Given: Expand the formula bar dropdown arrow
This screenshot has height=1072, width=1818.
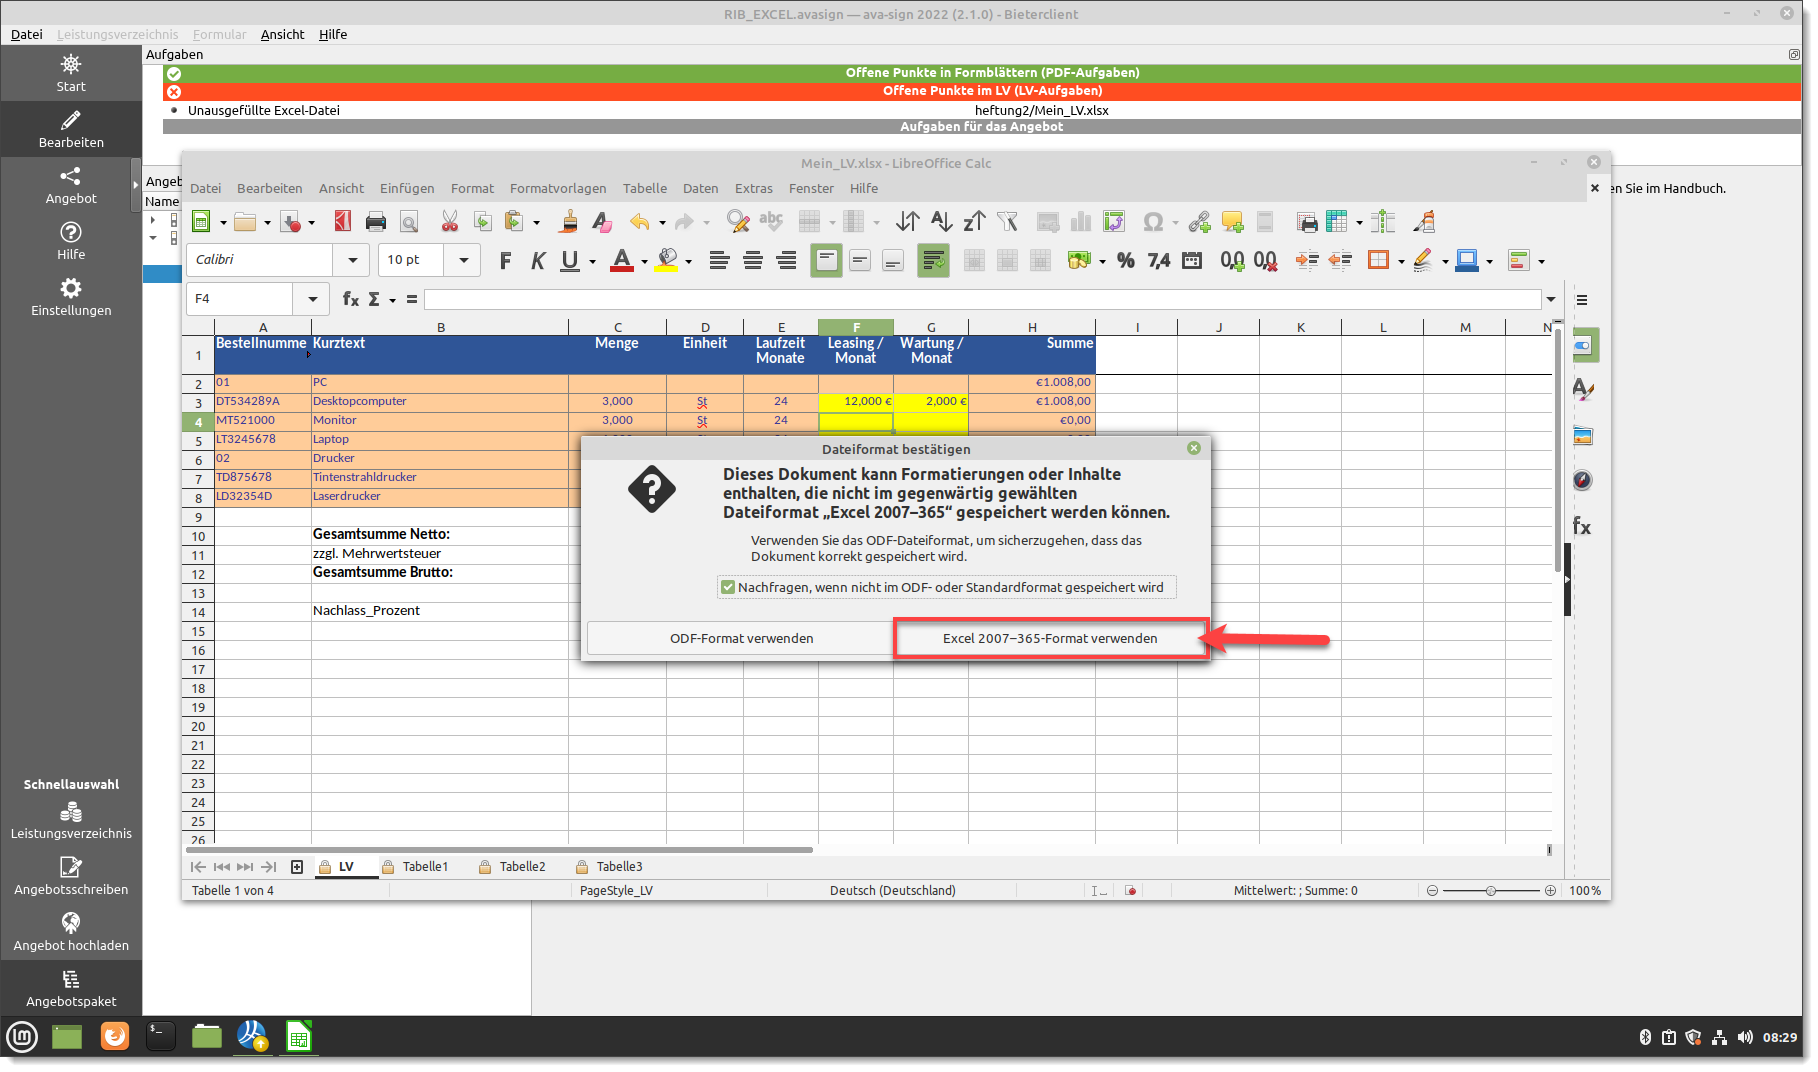Looking at the screenshot, I should [x=1551, y=299].
